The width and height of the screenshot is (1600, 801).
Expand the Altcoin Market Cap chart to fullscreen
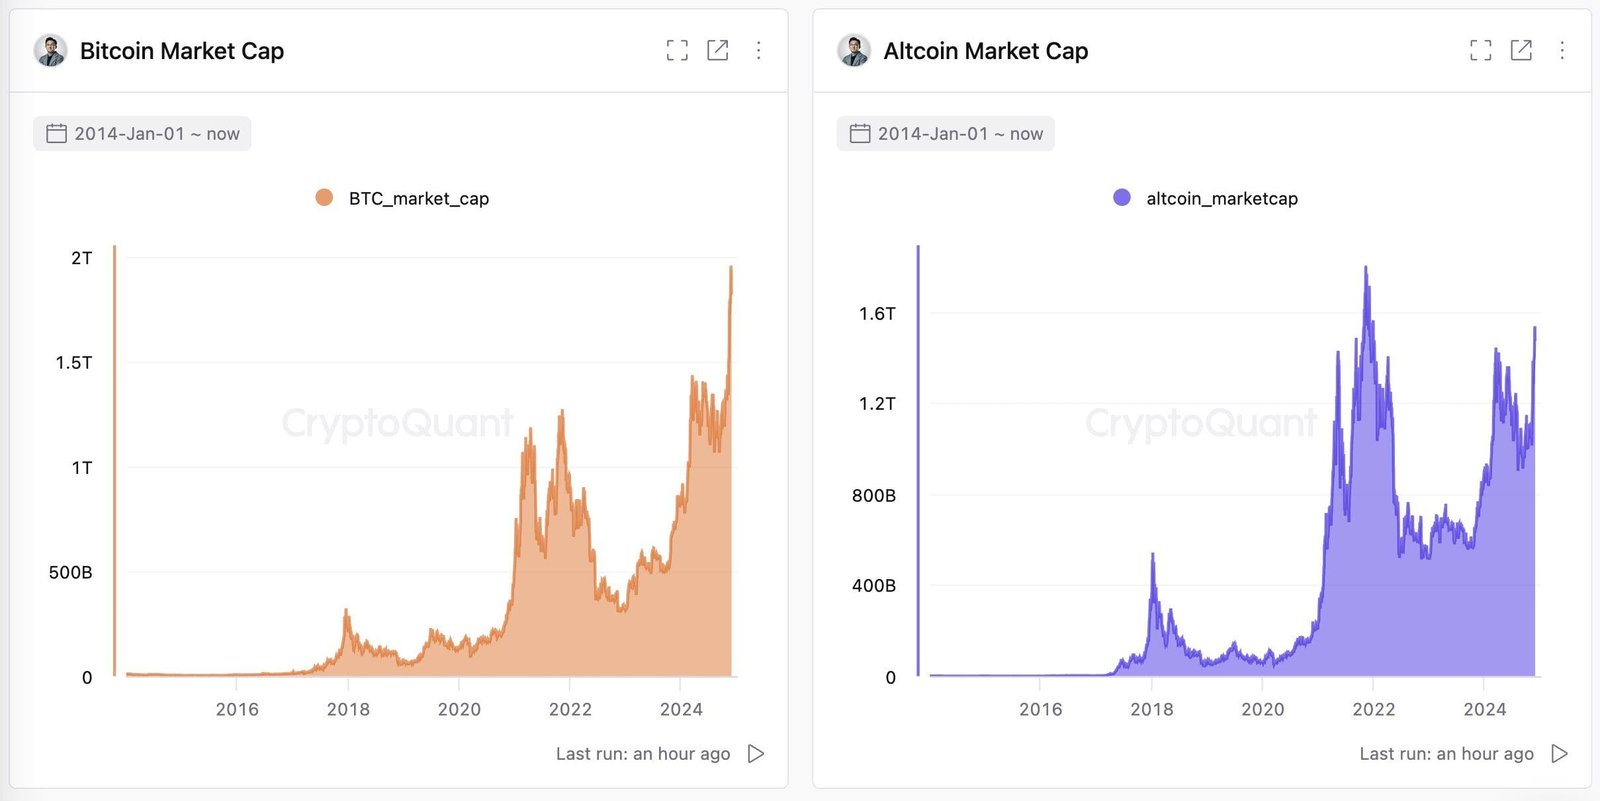pyautogui.click(x=1480, y=50)
